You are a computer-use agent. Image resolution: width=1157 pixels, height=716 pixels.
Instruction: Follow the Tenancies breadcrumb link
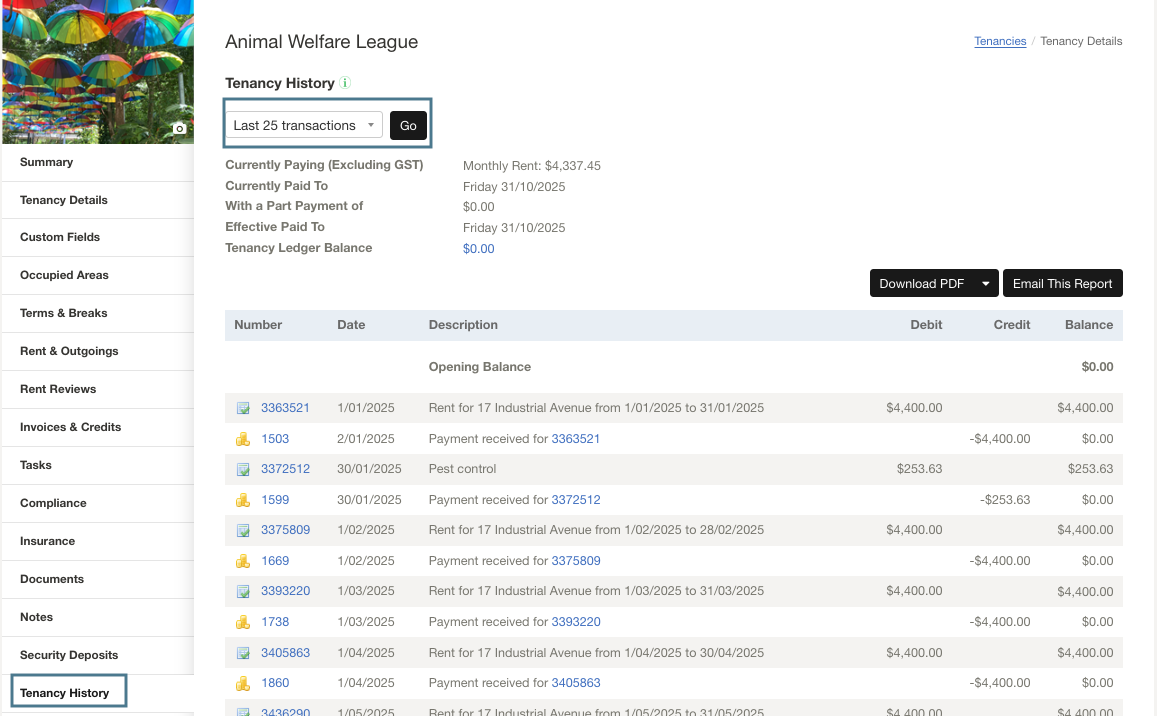1000,41
